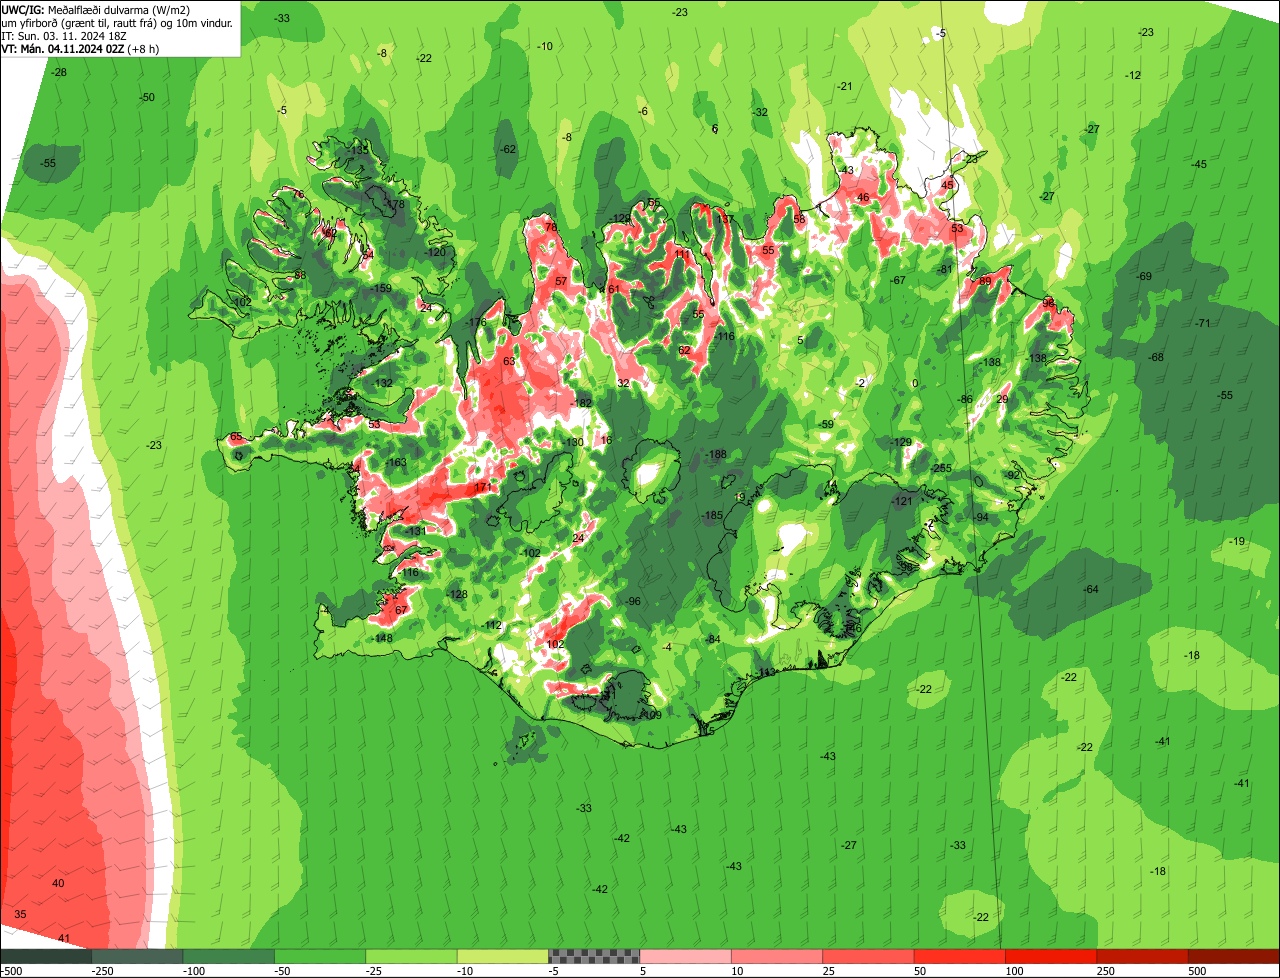Click the -19 value over the eastern sea
Viewport: 1280px width, 978px height.
pyautogui.click(x=1238, y=541)
